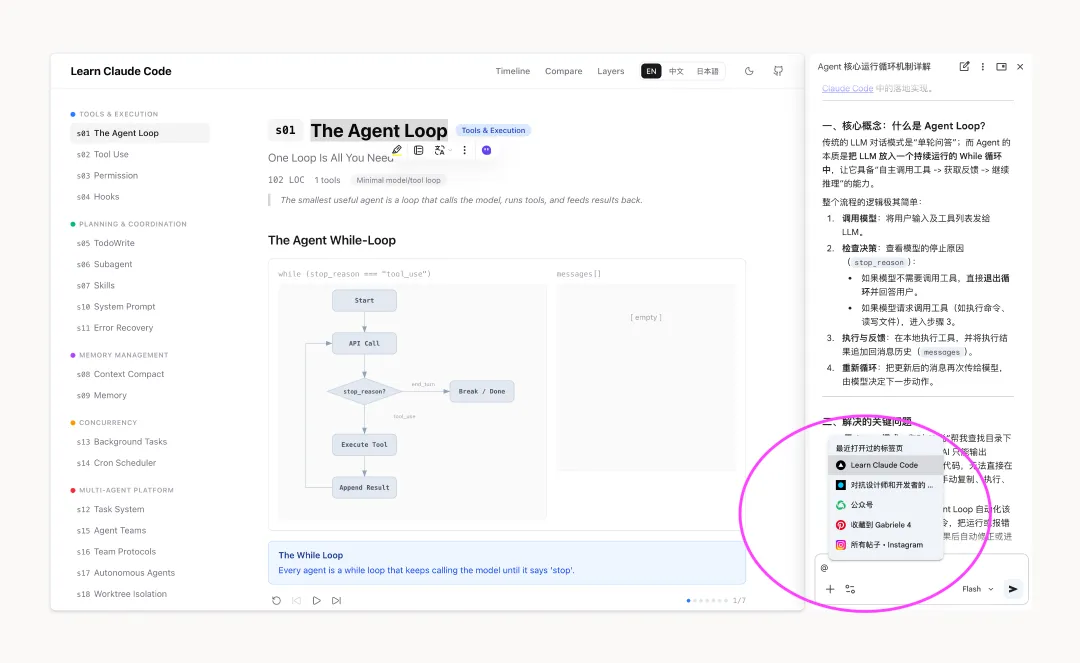The image size is (1080, 663).
Task: Click the translate icon in floating toolbar
Action: pyautogui.click(x=439, y=150)
